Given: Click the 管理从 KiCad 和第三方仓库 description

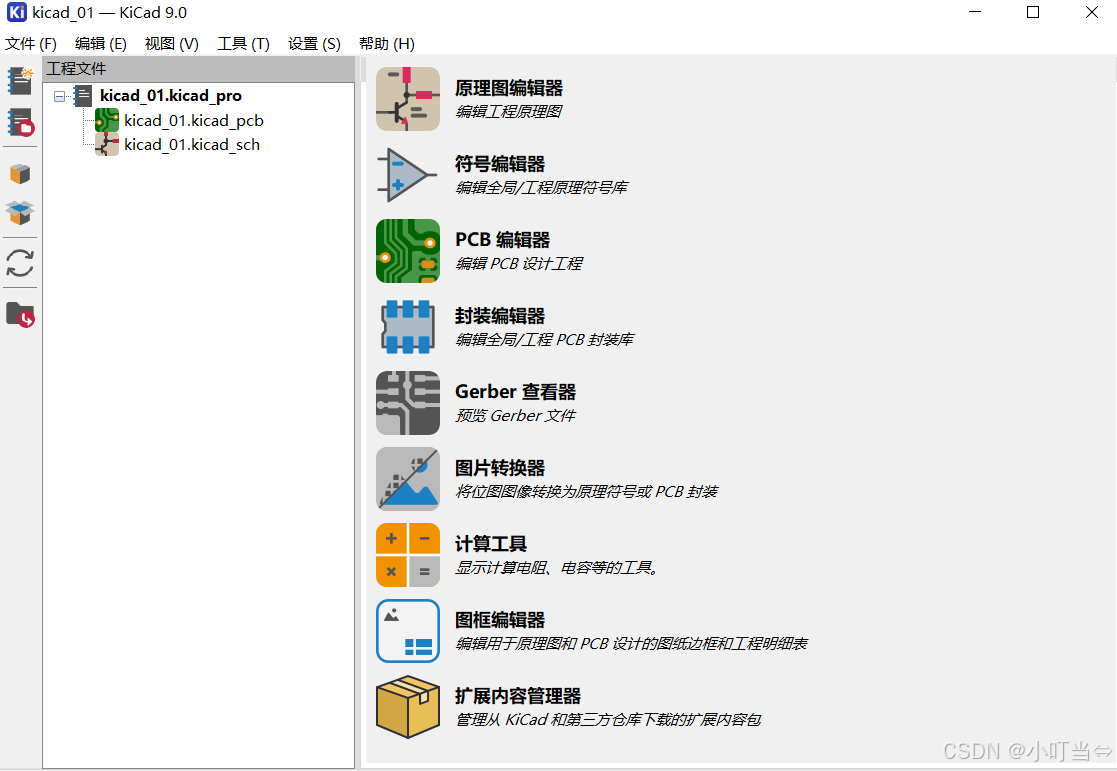Looking at the screenshot, I should 608,720.
